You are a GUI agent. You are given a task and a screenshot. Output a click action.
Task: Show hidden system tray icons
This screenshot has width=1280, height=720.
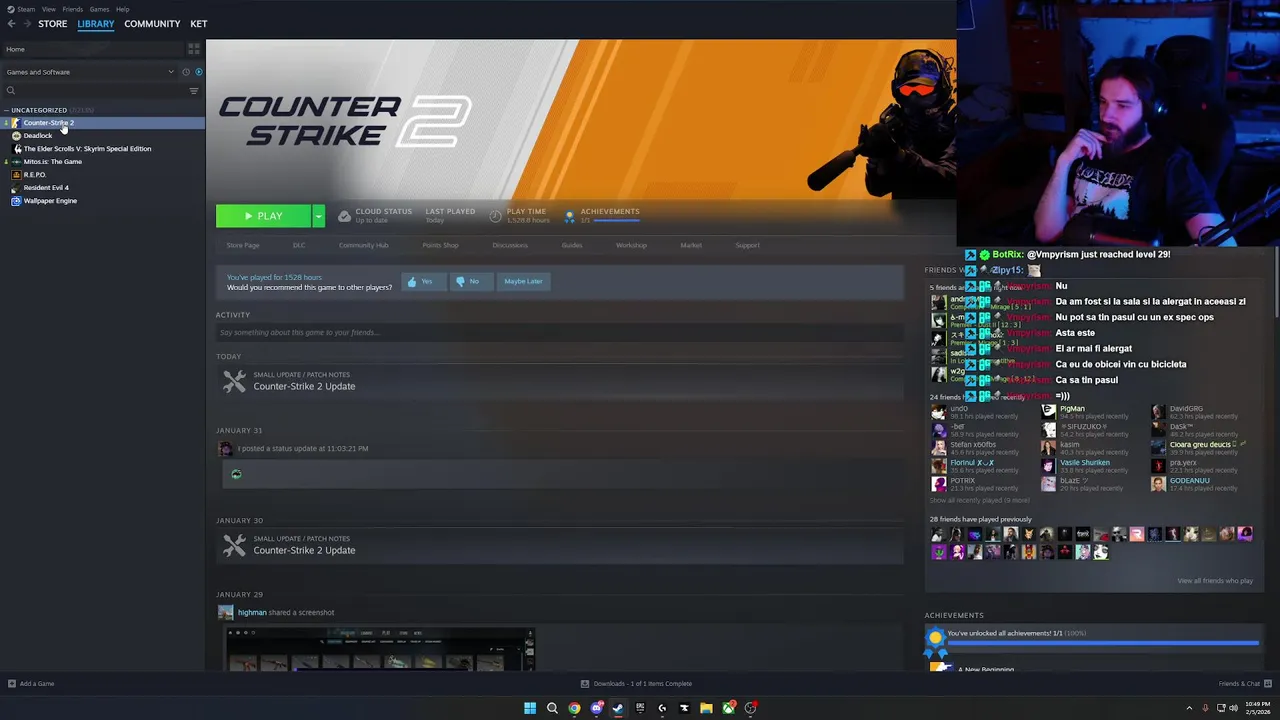(1189, 708)
